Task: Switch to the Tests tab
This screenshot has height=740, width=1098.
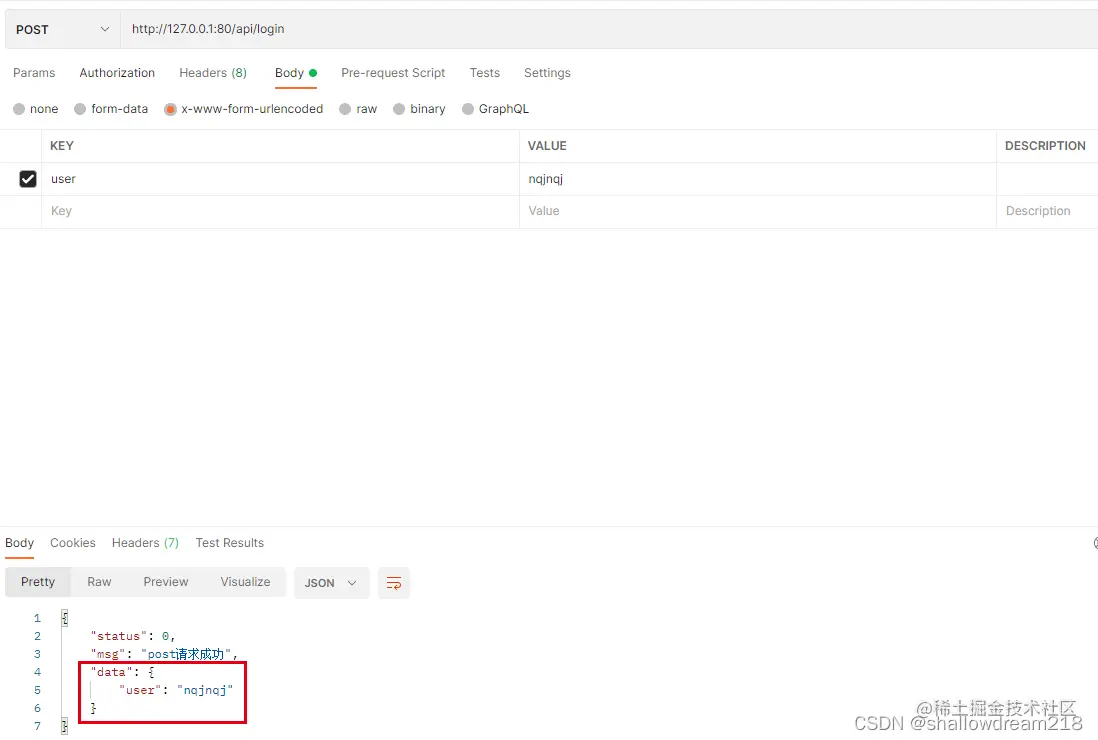Action: pyautogui.click(x=485, y=73)
